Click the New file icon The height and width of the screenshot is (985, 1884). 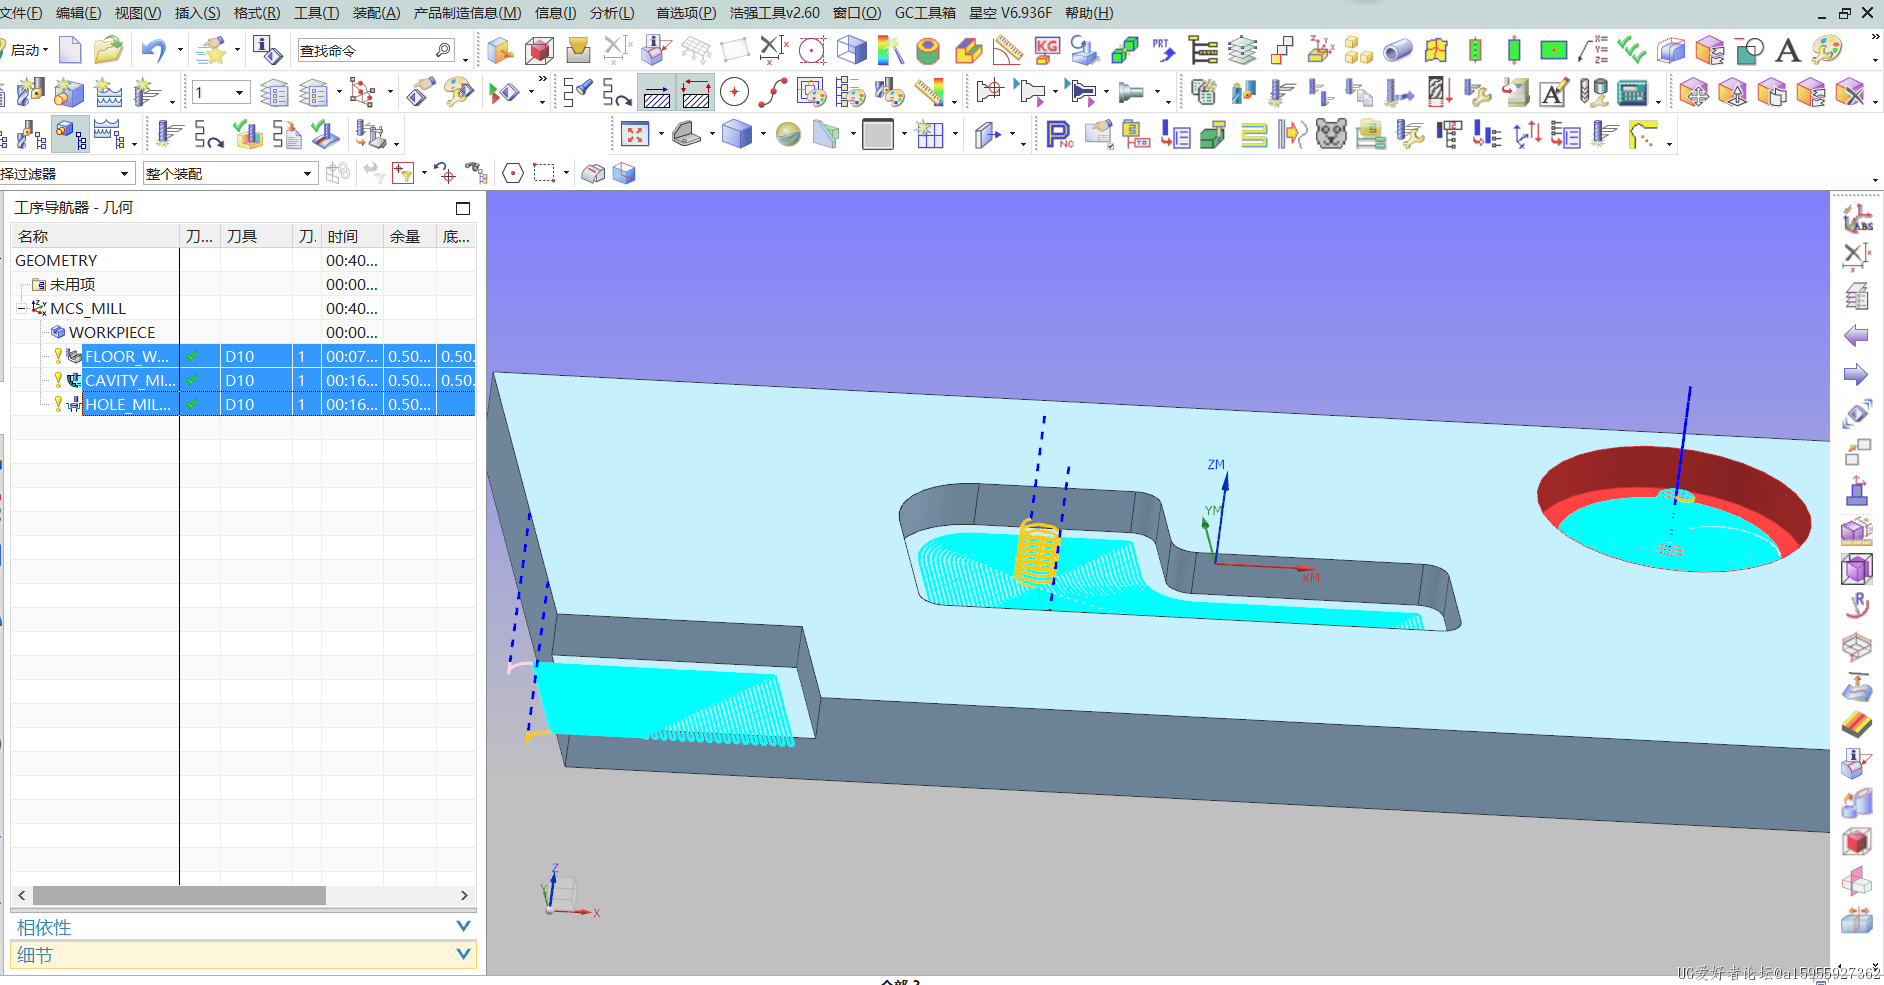click(x=70, y=50)
